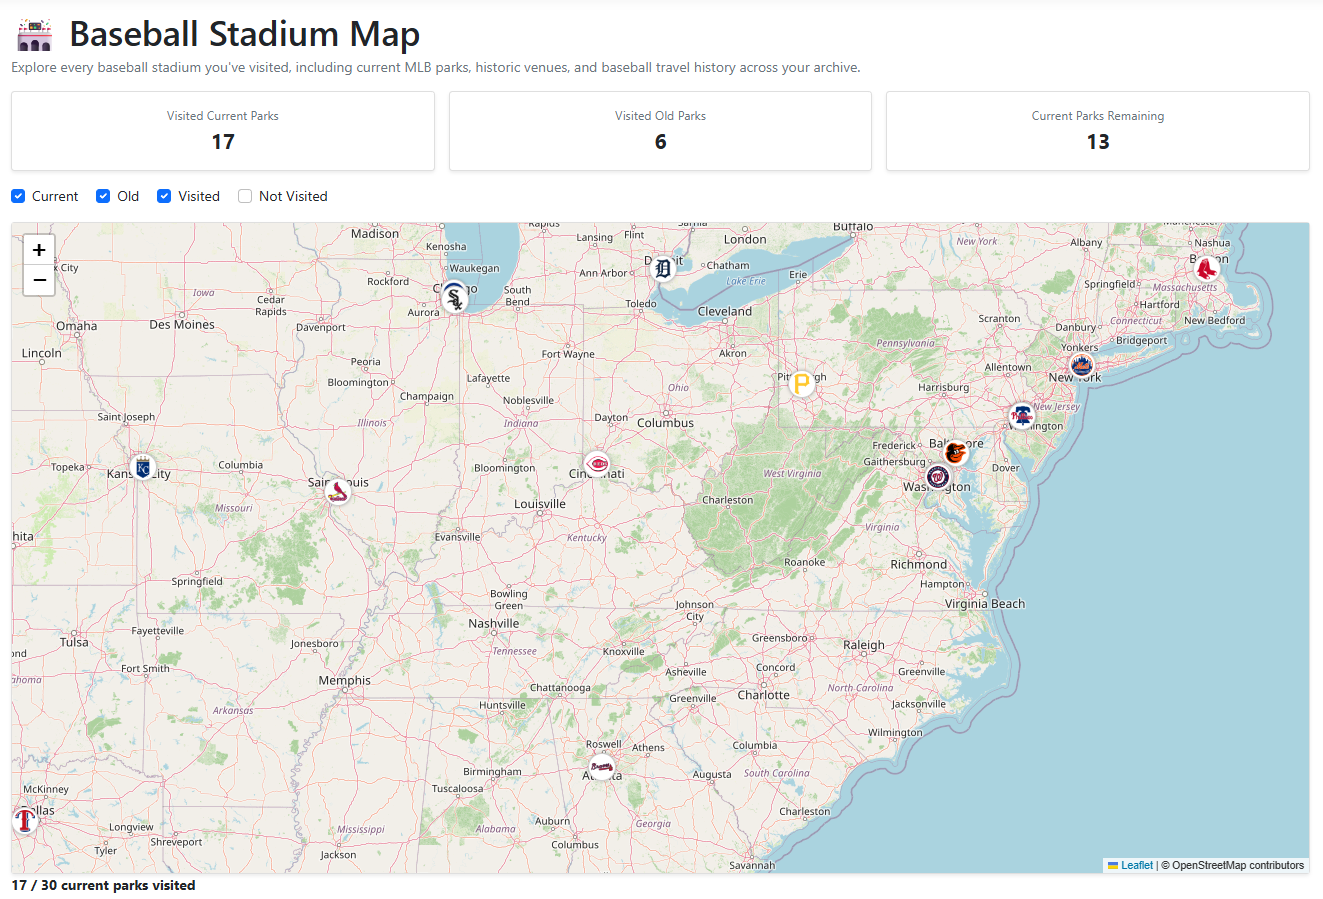Image resolution: width=1323 pixels, height=899 pixels.
Task: Click the St. Louis Cardinals marker
Action: click(x=339, y=491)
